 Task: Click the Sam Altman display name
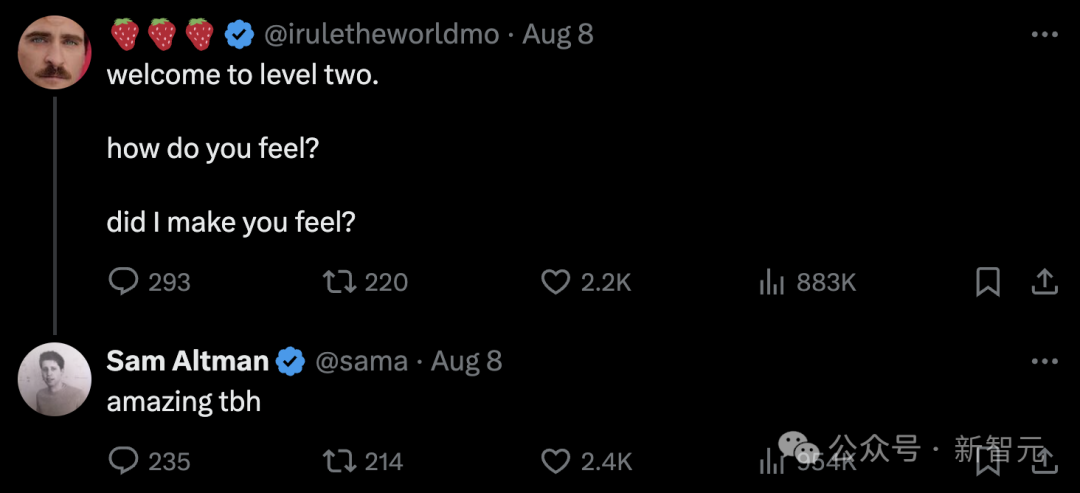[187, 361]
